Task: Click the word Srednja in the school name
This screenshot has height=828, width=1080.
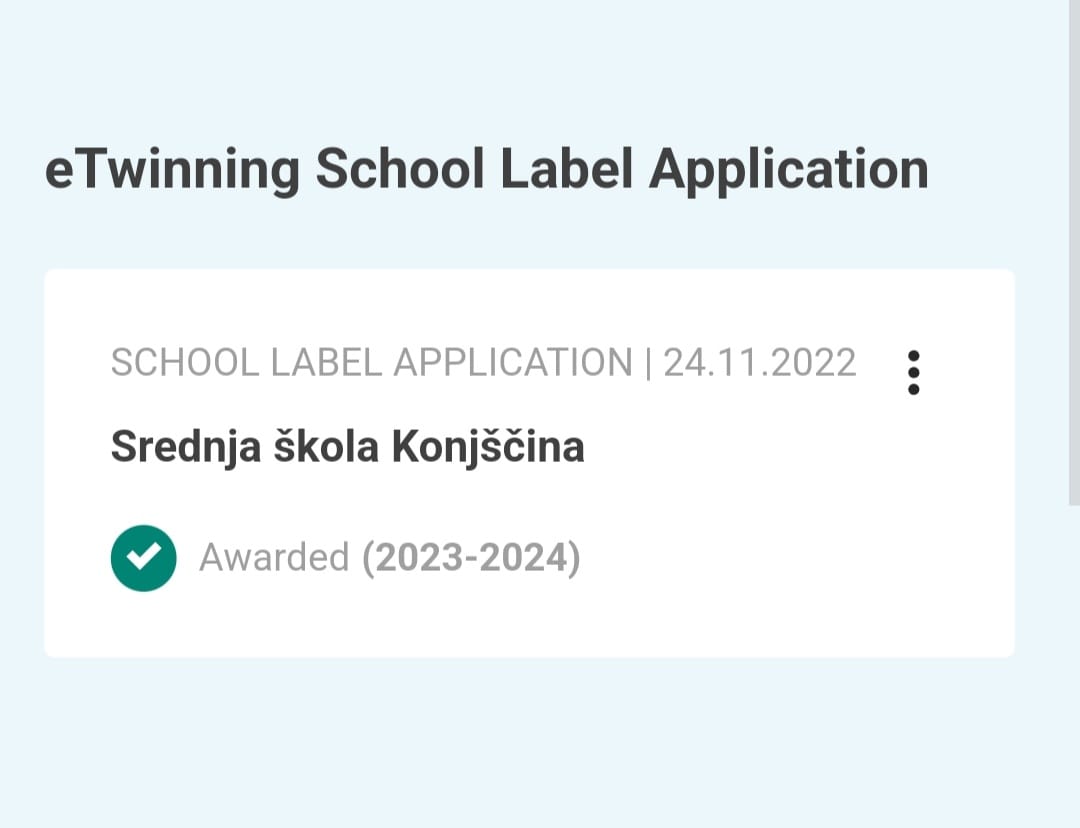Action: (x=186, y=448)
